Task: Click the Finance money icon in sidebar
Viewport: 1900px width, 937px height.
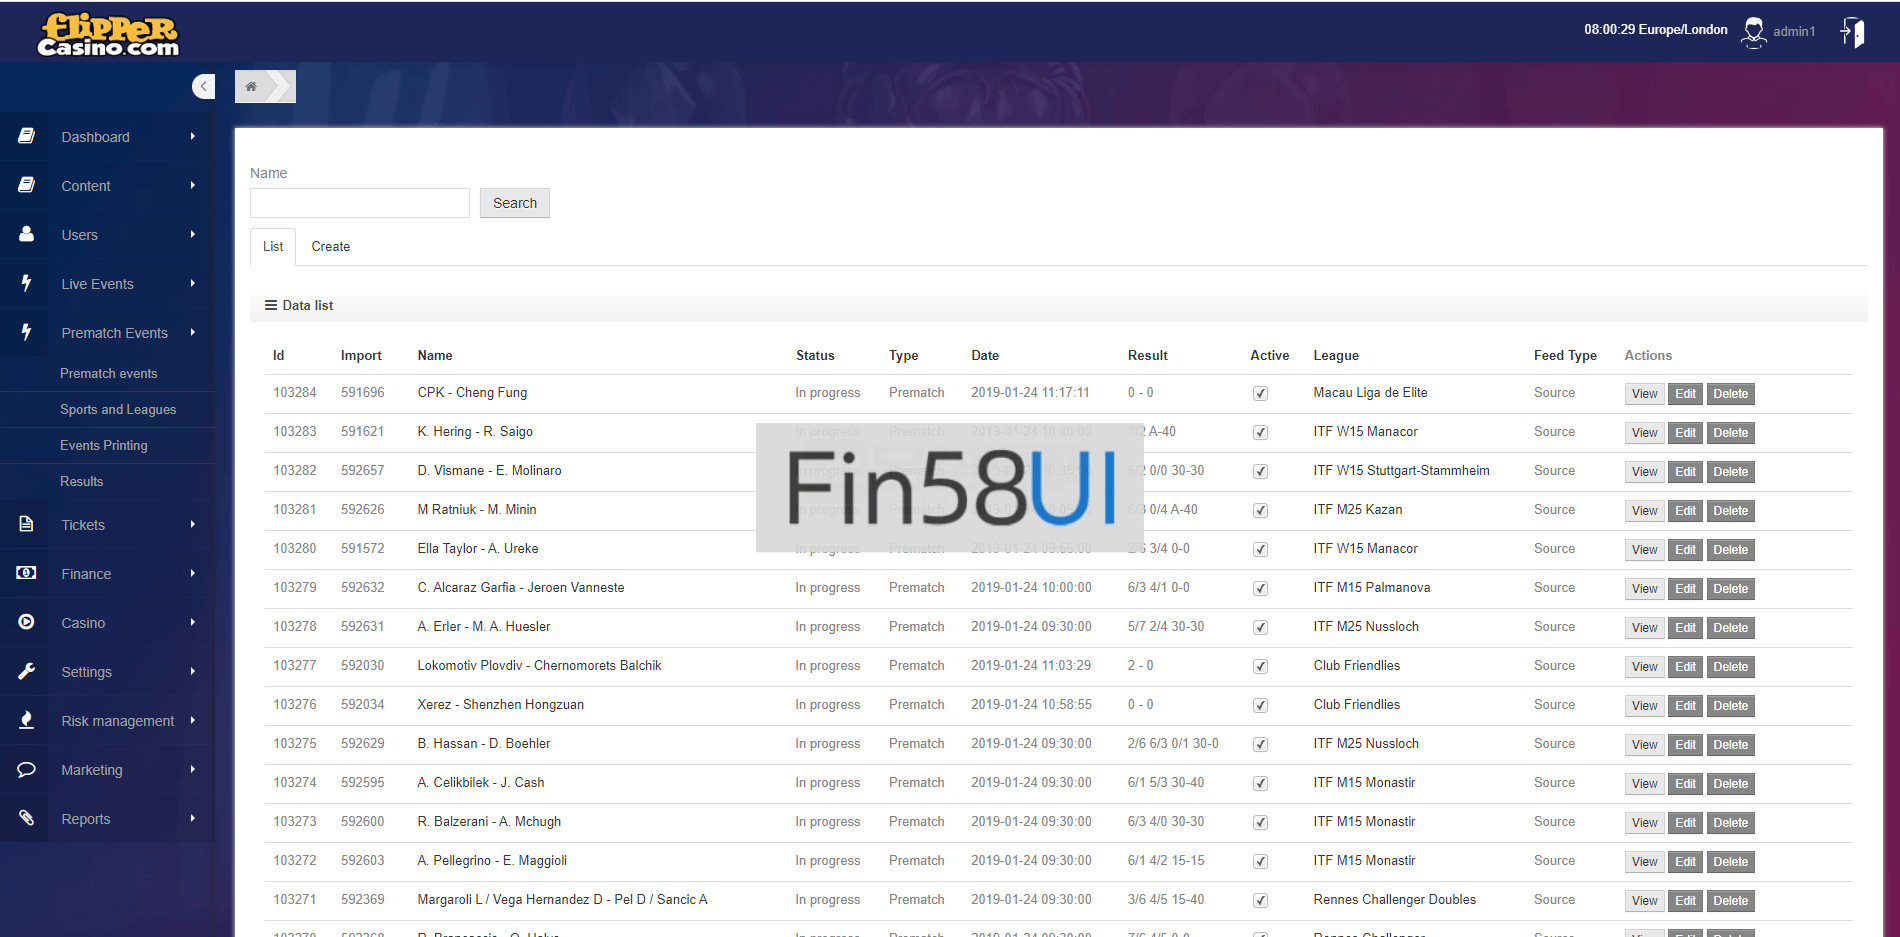Action: [26, 573]
